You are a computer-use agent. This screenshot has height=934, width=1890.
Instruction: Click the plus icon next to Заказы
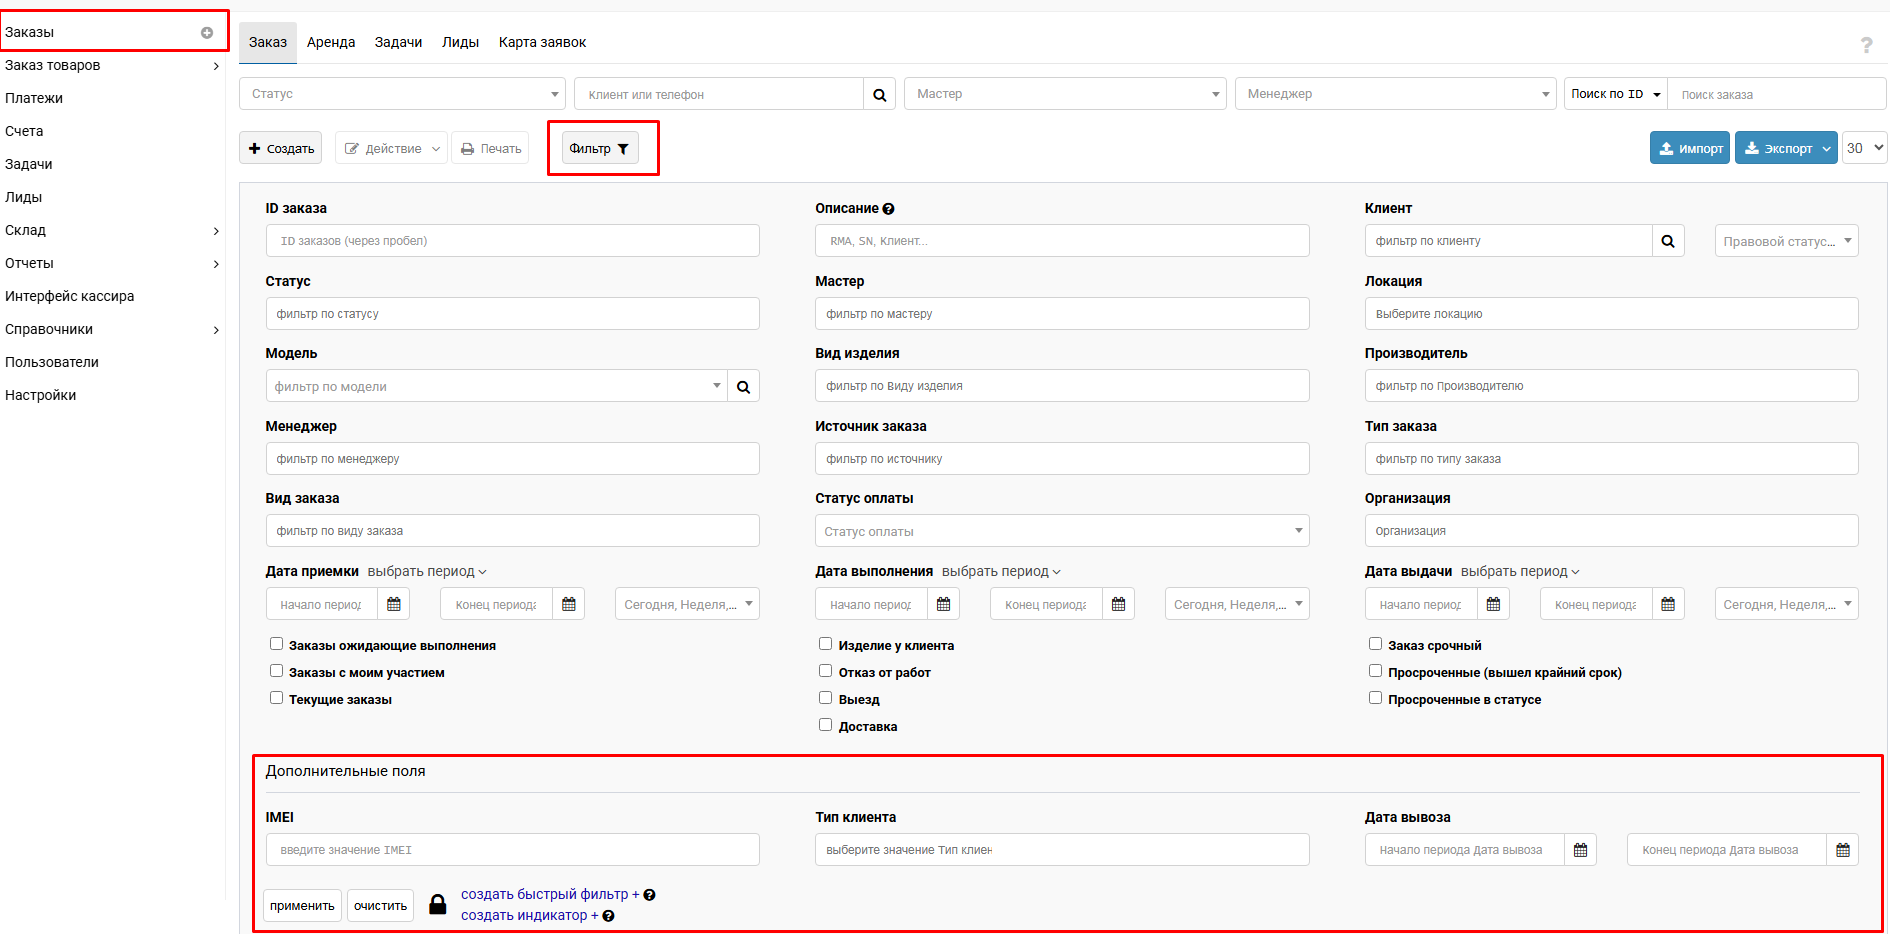(207, 33)
